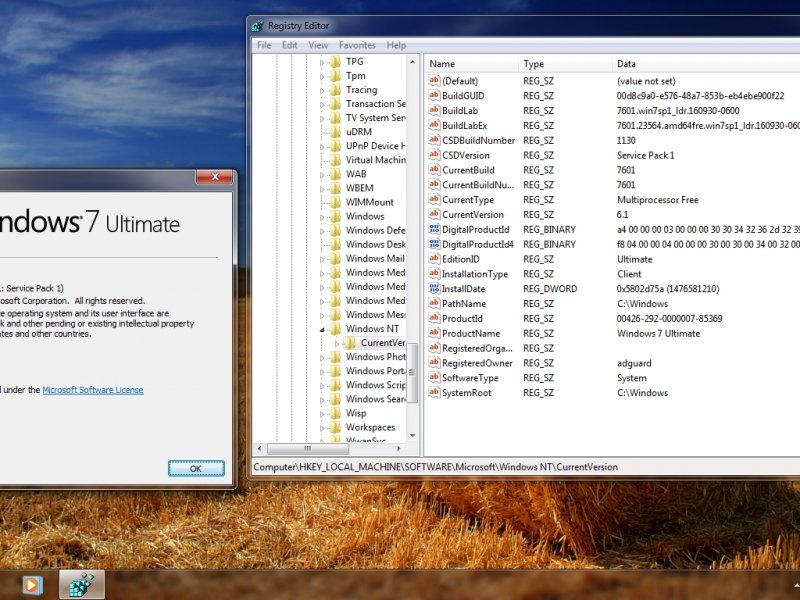
Task: Sort values by the Type column header
Action: point(565,64)
